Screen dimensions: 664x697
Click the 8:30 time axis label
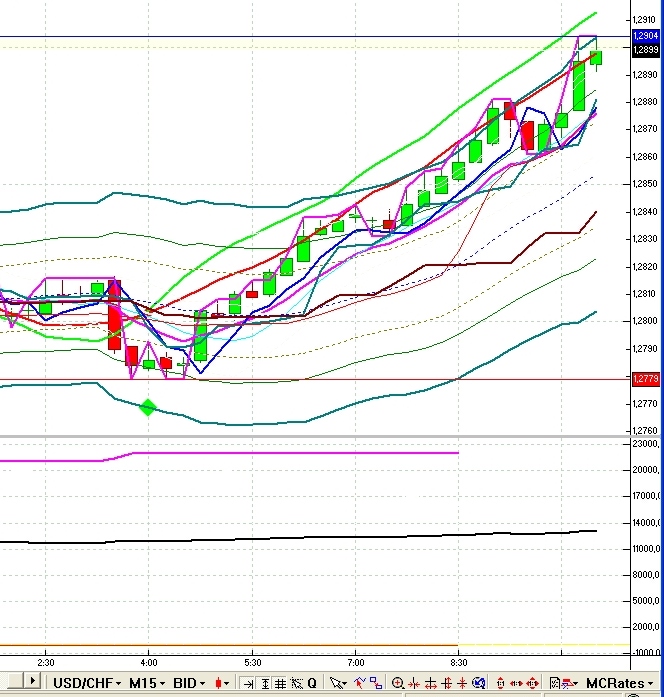pos(459,663)
